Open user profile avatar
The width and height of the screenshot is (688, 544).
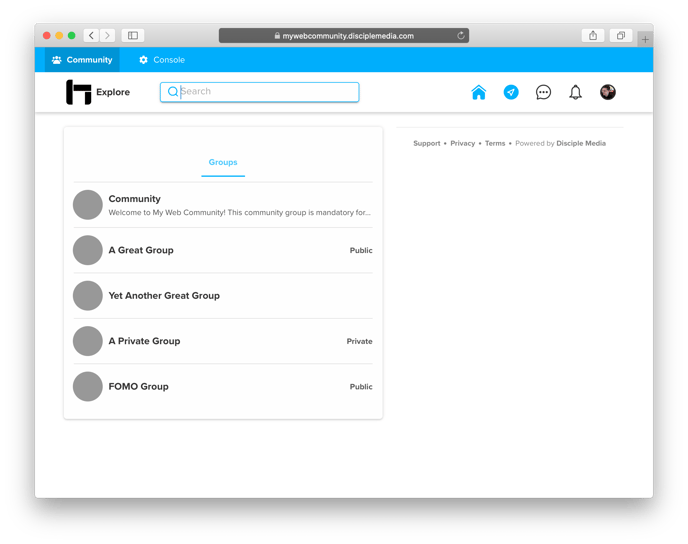608,92
